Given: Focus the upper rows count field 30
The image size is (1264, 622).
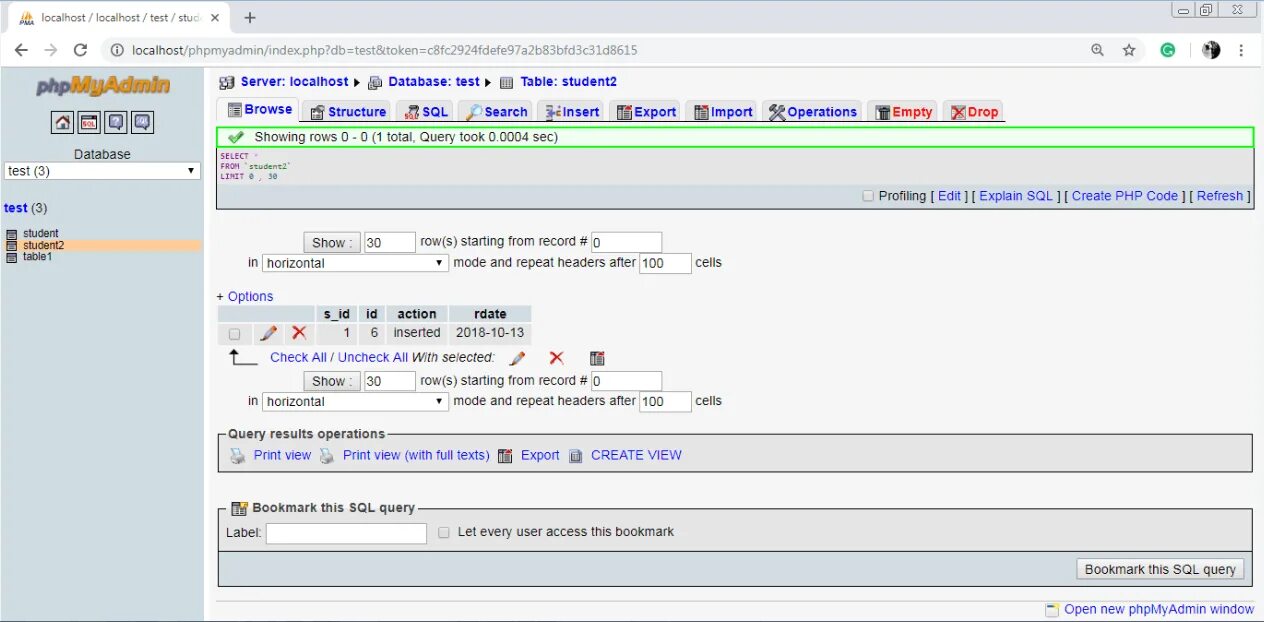Looking at the screenshot, I should [390, 243].
